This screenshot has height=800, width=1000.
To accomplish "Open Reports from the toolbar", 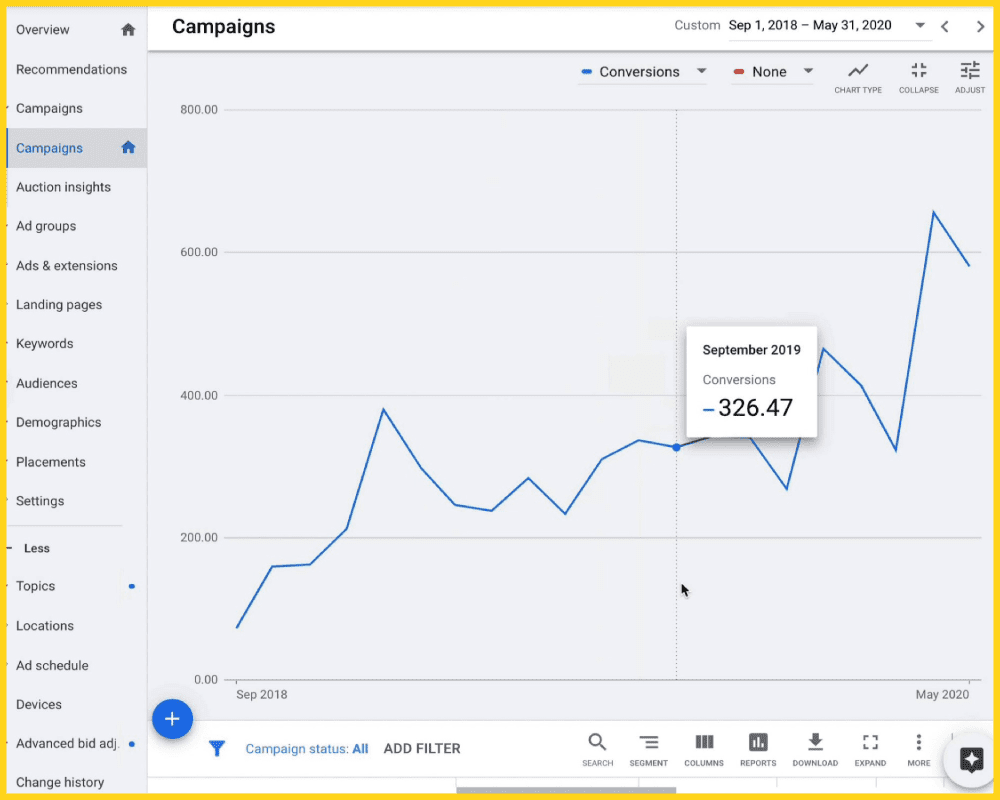I will tap(758, 750).
